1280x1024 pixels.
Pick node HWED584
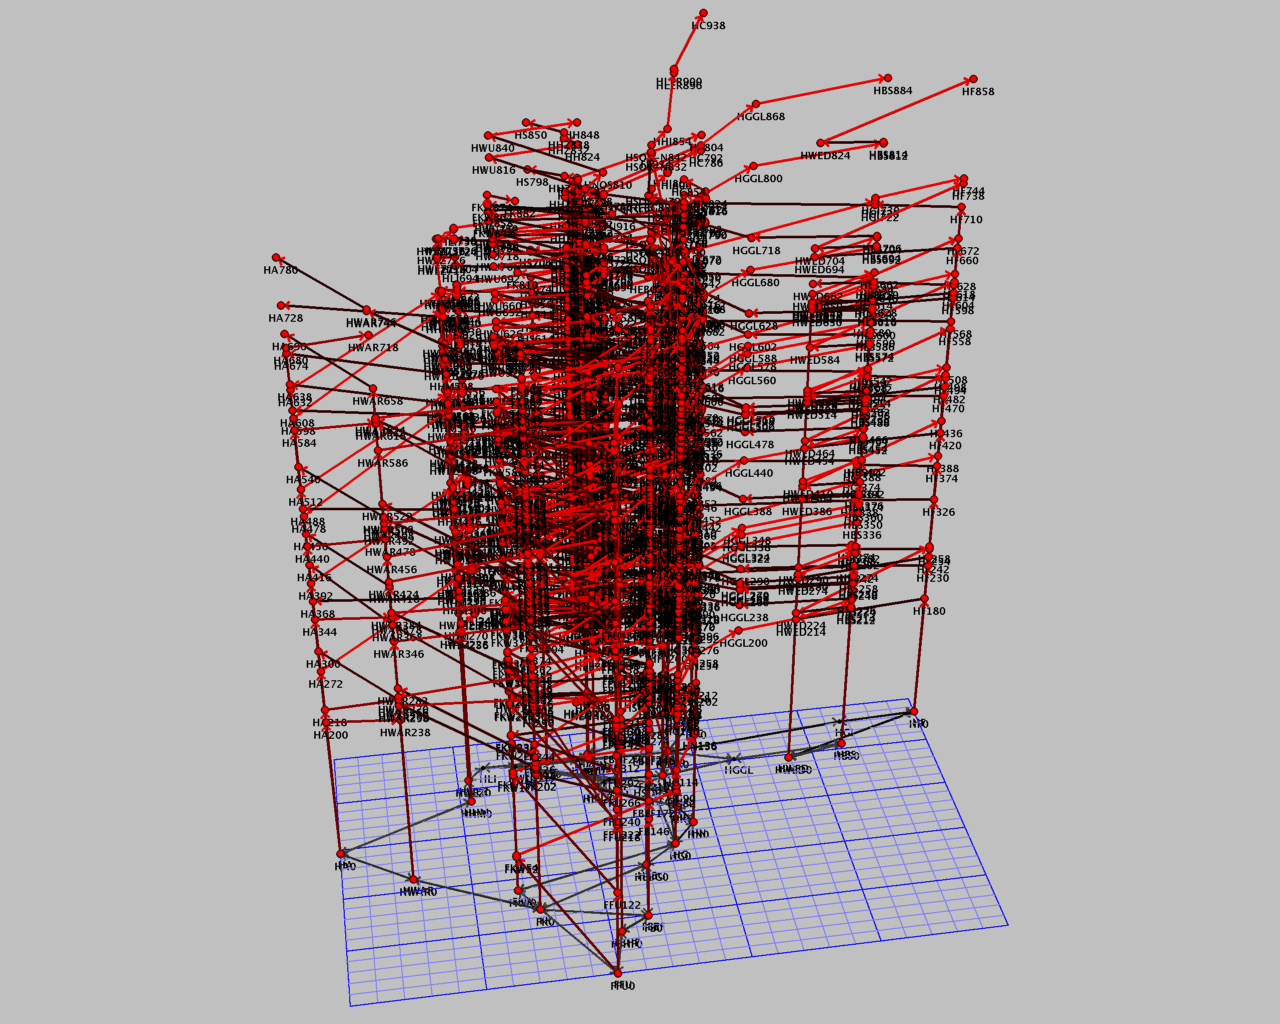[810, 348]
